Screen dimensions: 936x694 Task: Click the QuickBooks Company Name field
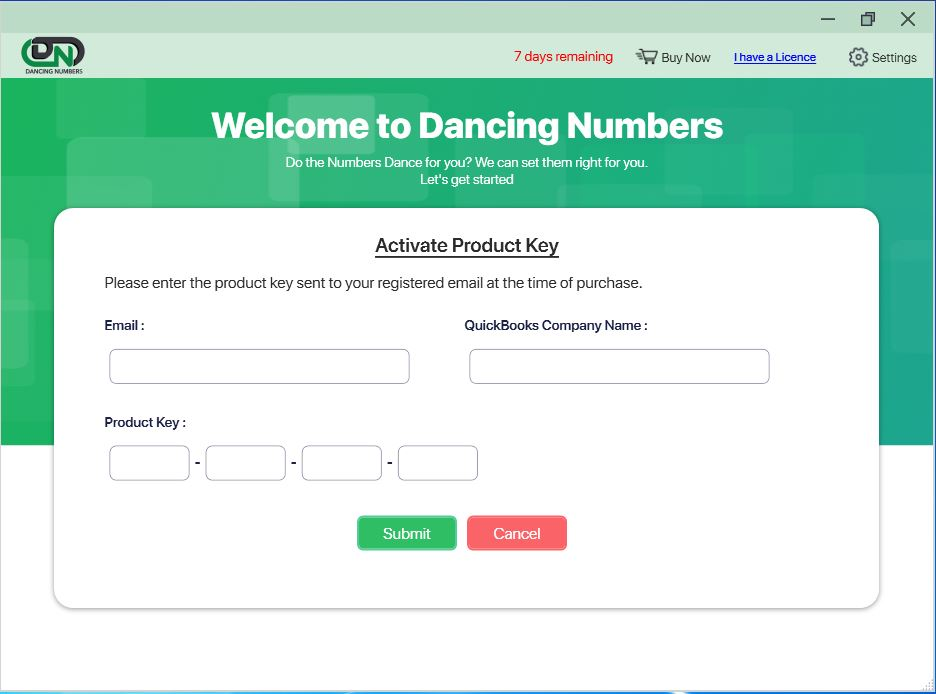pos(618,366)
